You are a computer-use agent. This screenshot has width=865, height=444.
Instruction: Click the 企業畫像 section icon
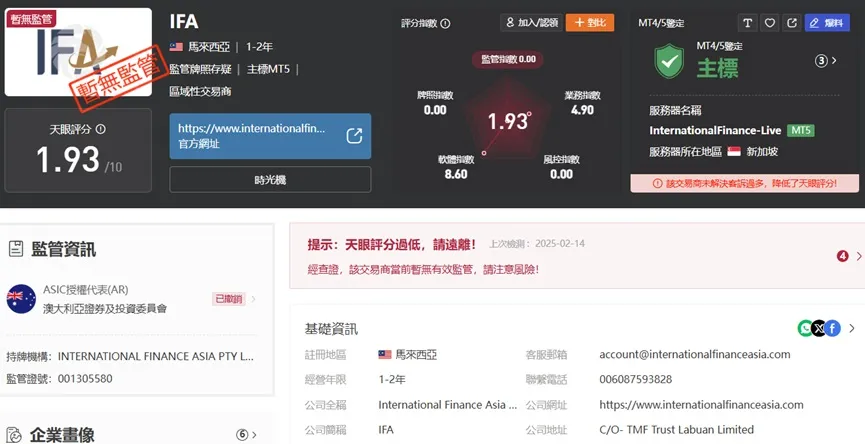tap(15, 435)
